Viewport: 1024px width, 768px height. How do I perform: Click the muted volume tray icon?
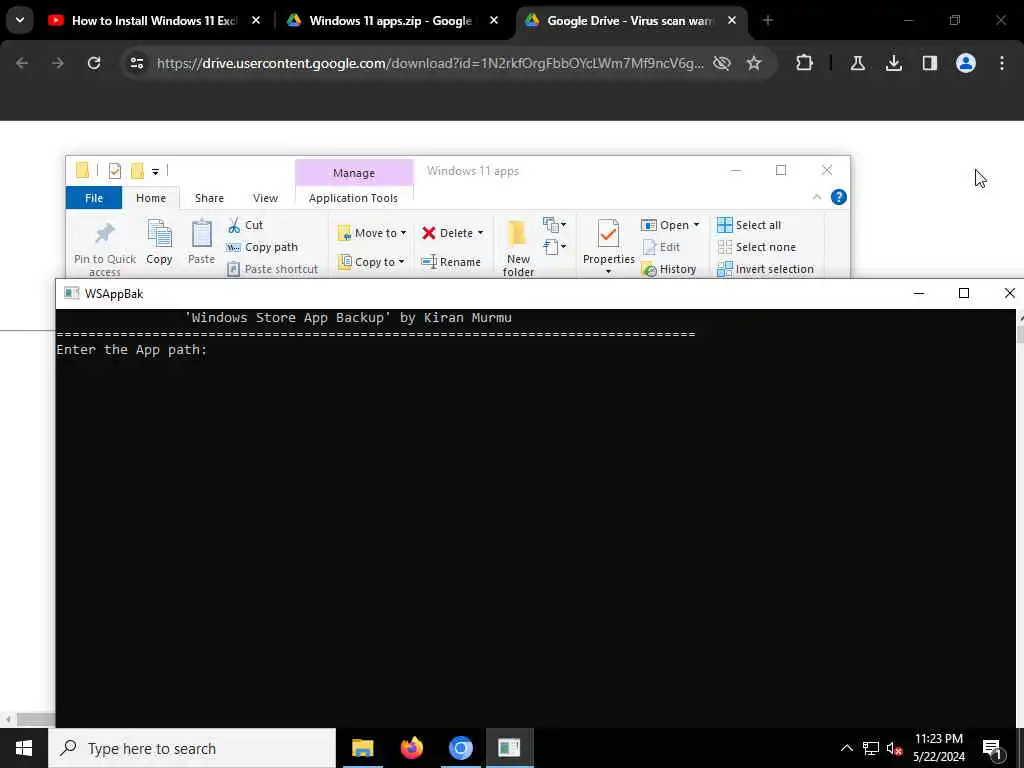tap(894, 748)
